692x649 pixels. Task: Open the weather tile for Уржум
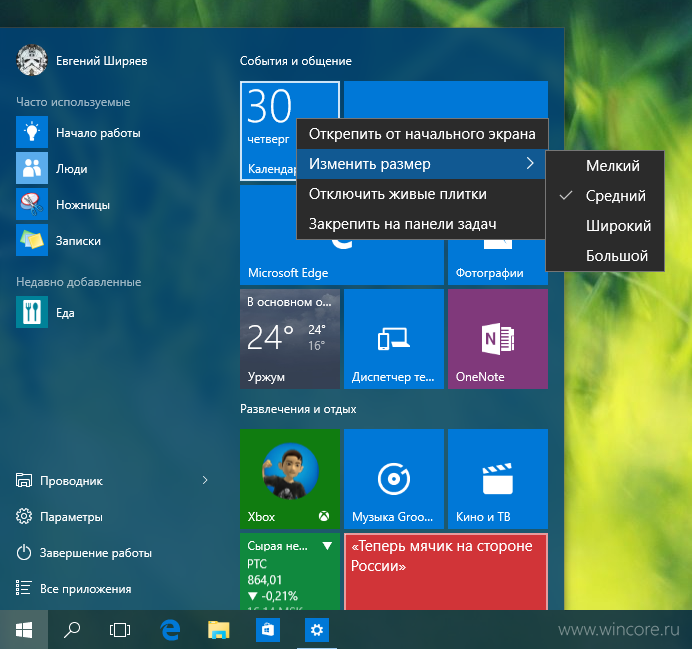(x=290, y=339)
